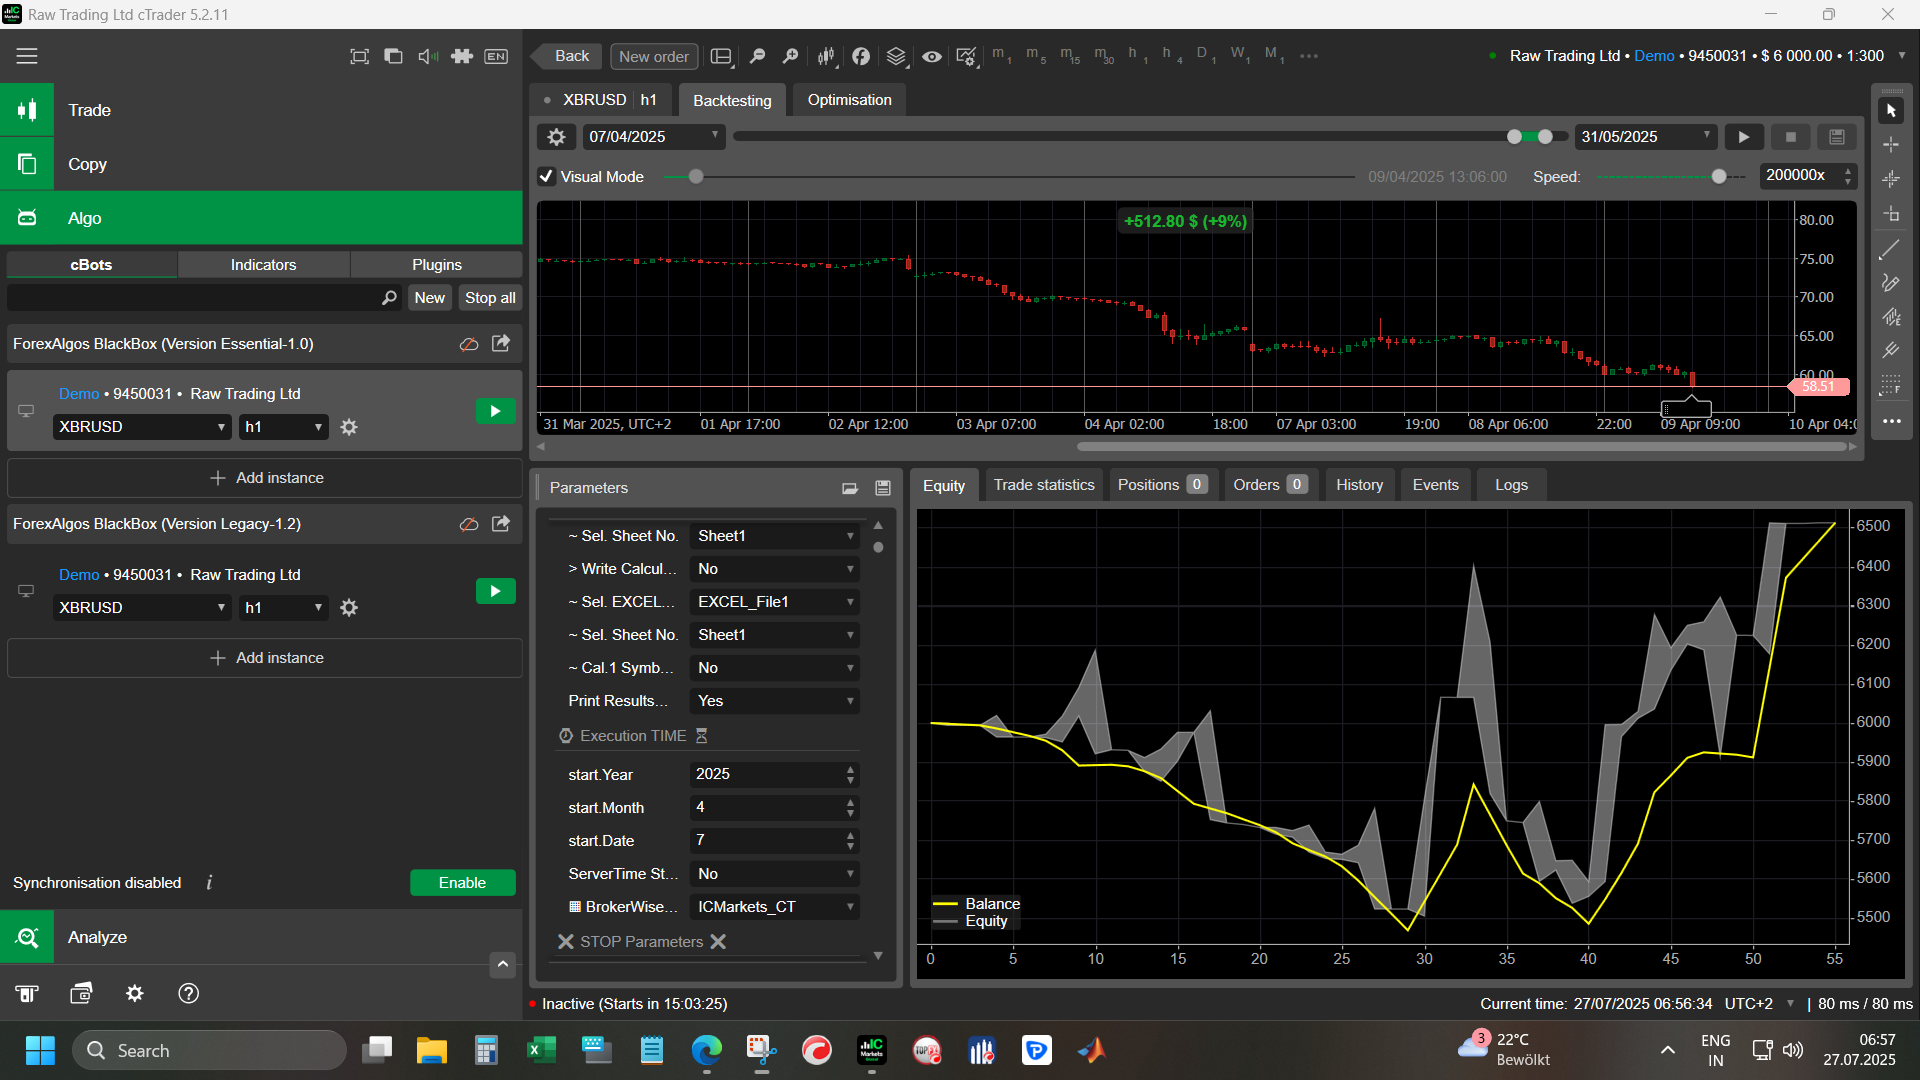Click the EN language icon
Screen dimensions: 1920x1080
[x=496, y=56]
